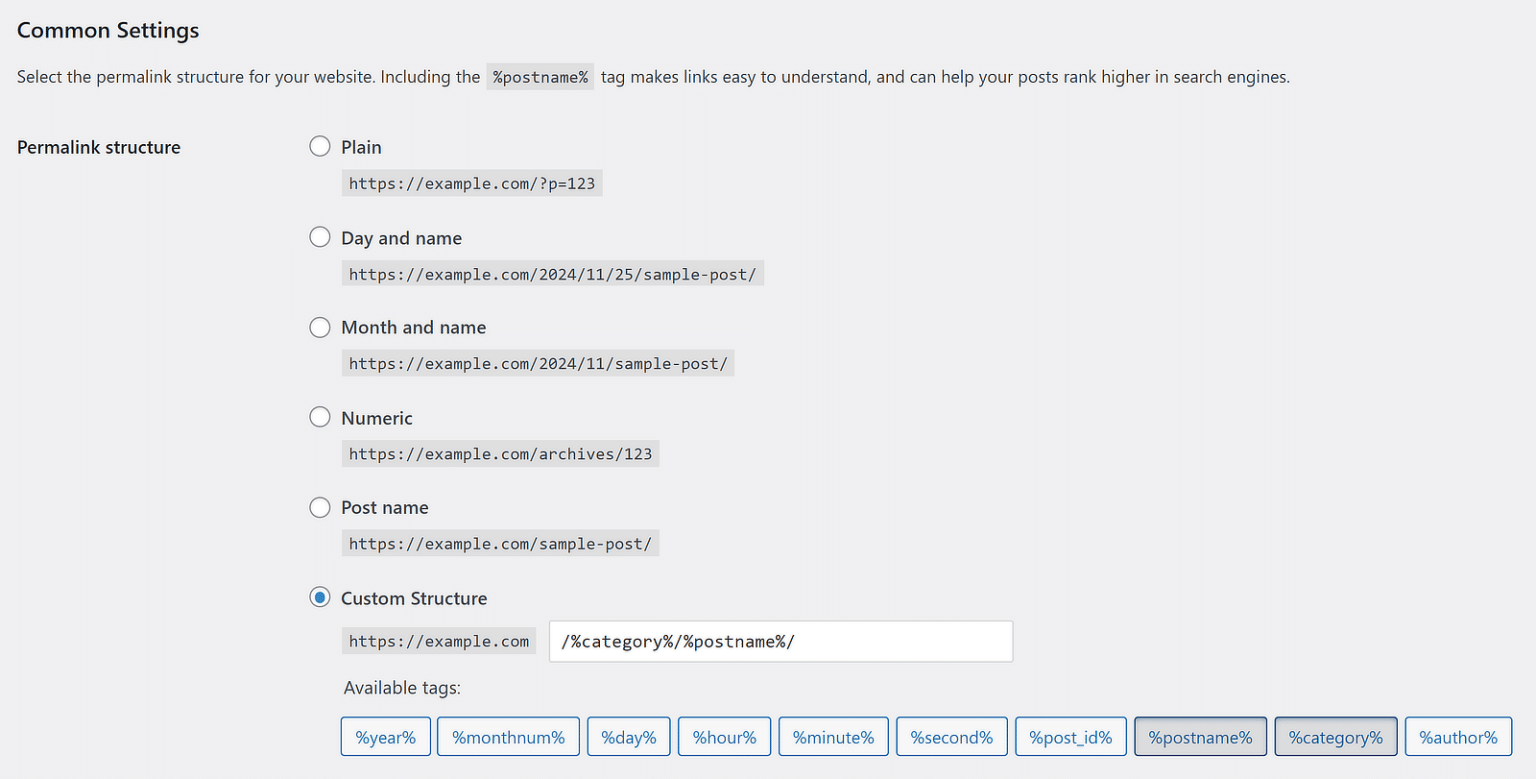Screen dimensions: 1536x779
Task: Click the https://example.com/sample-post/ example URL
Action: click(500, 543)
